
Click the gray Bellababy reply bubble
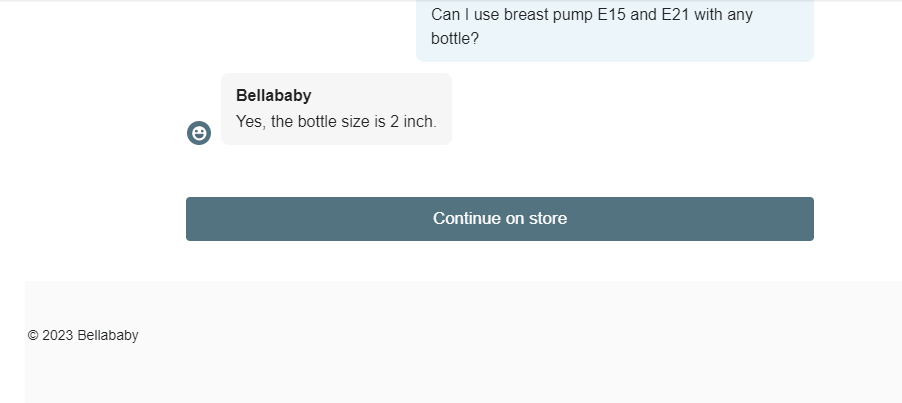click(x=336, y=109)
